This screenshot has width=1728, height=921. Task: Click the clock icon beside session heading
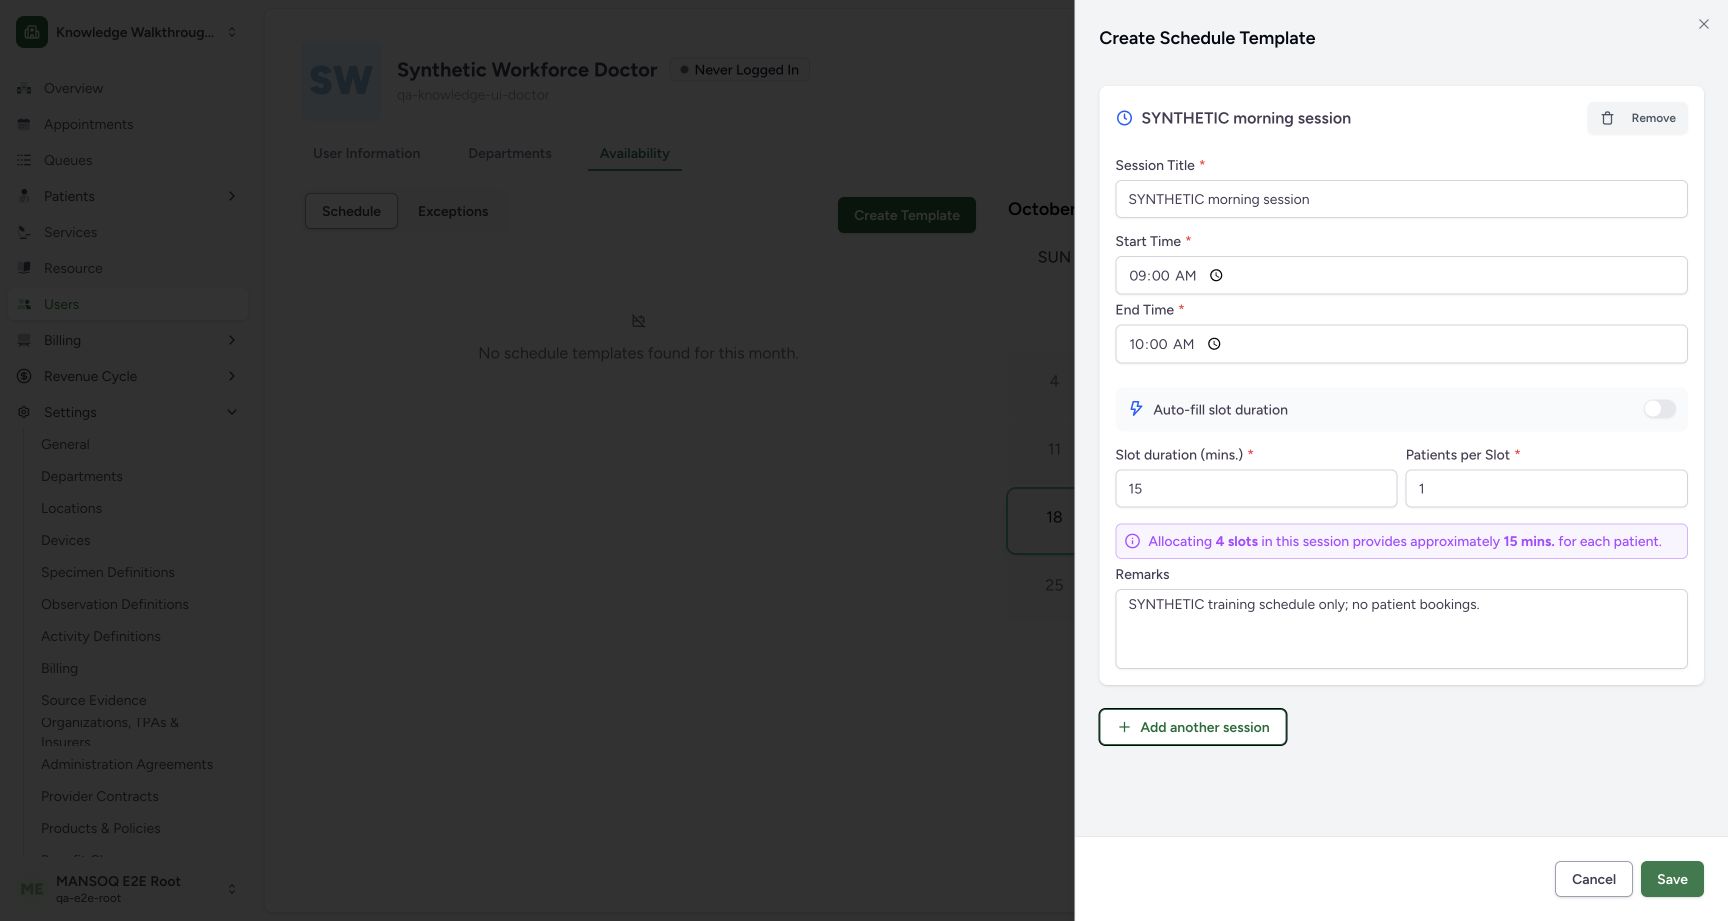click(1124, 118)
